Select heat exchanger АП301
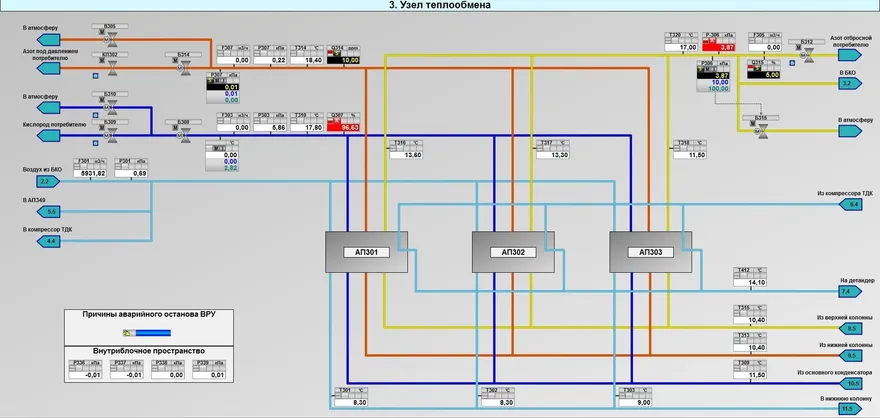Image resolution: width=880 pixels, height=418 pixels. [x=366, y=252]
